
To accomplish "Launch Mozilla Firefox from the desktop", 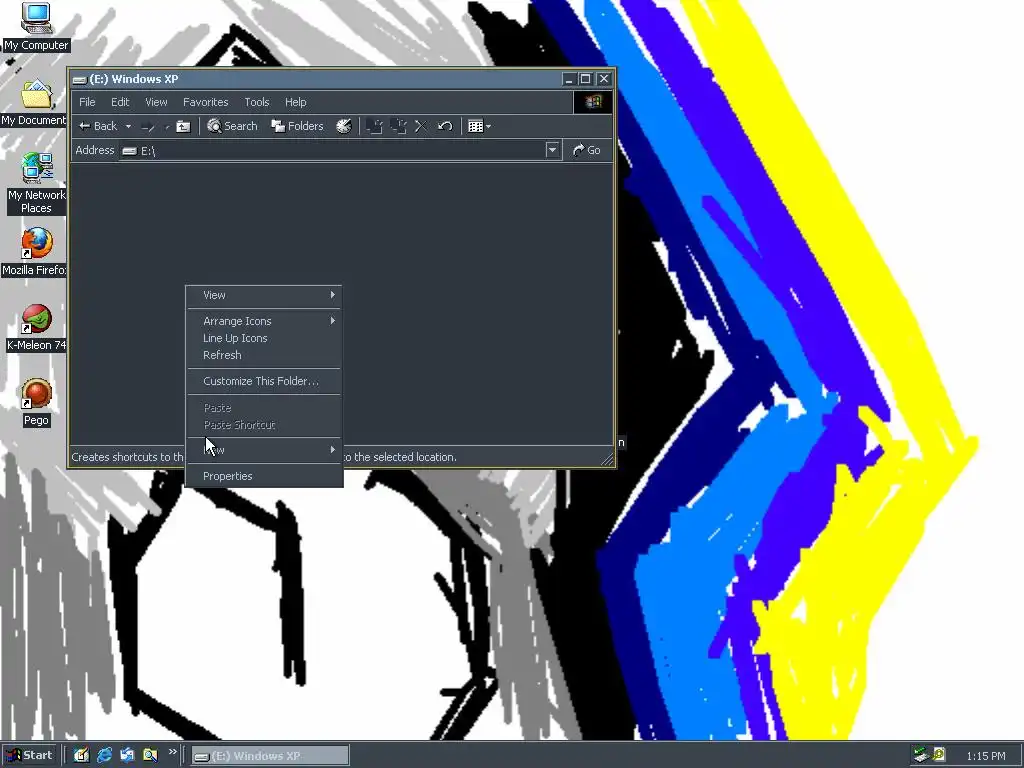I will tap(35, 252).
